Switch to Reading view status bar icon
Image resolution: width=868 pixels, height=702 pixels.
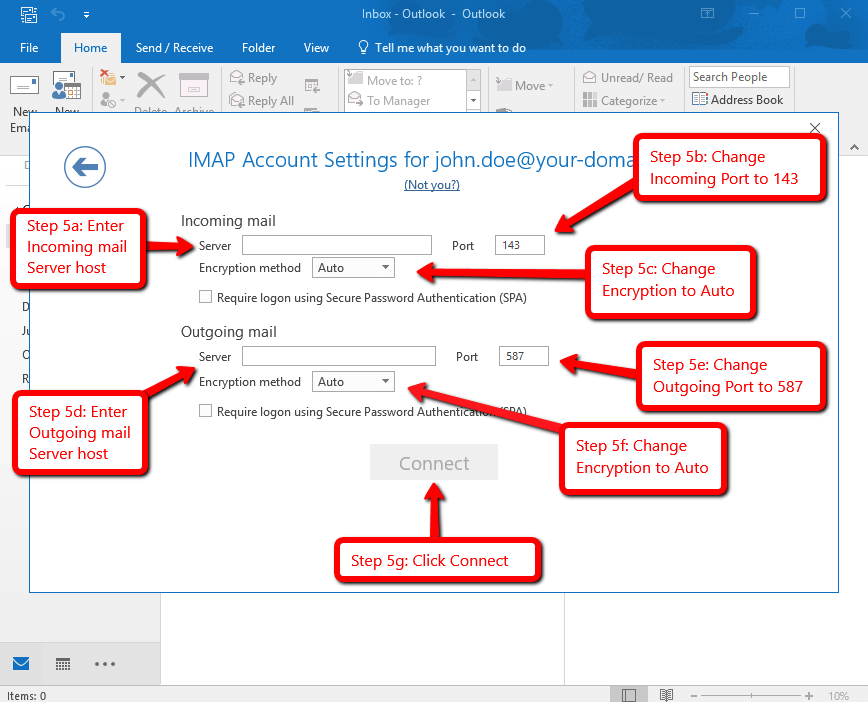click(x=666, y=695)
